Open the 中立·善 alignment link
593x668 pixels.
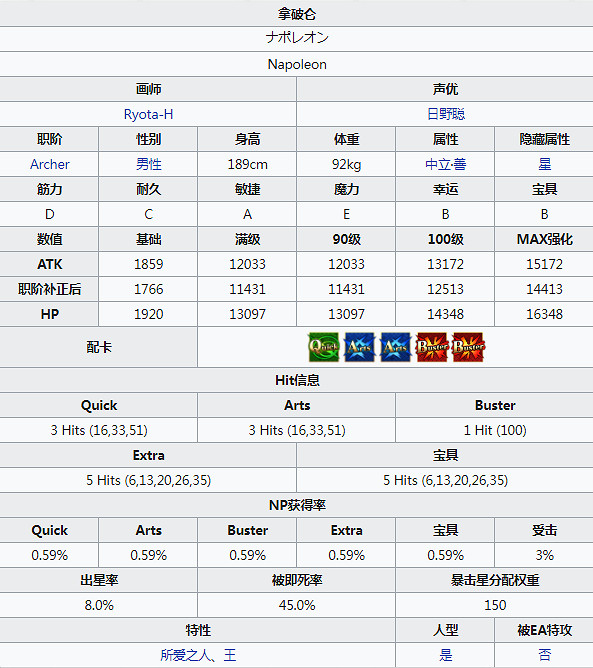pyautogui.click(x=446, y=164)
